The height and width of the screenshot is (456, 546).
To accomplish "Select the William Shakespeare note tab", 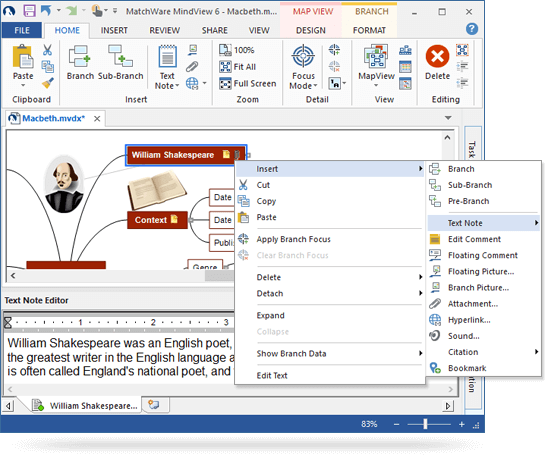I will pyautogui.click(x=86, y=406).
